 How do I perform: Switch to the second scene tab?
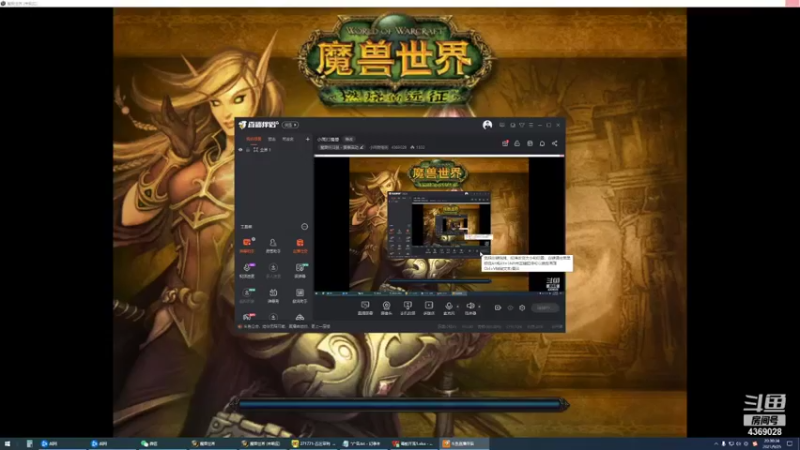pyautogui.click(x=272, y=139)
